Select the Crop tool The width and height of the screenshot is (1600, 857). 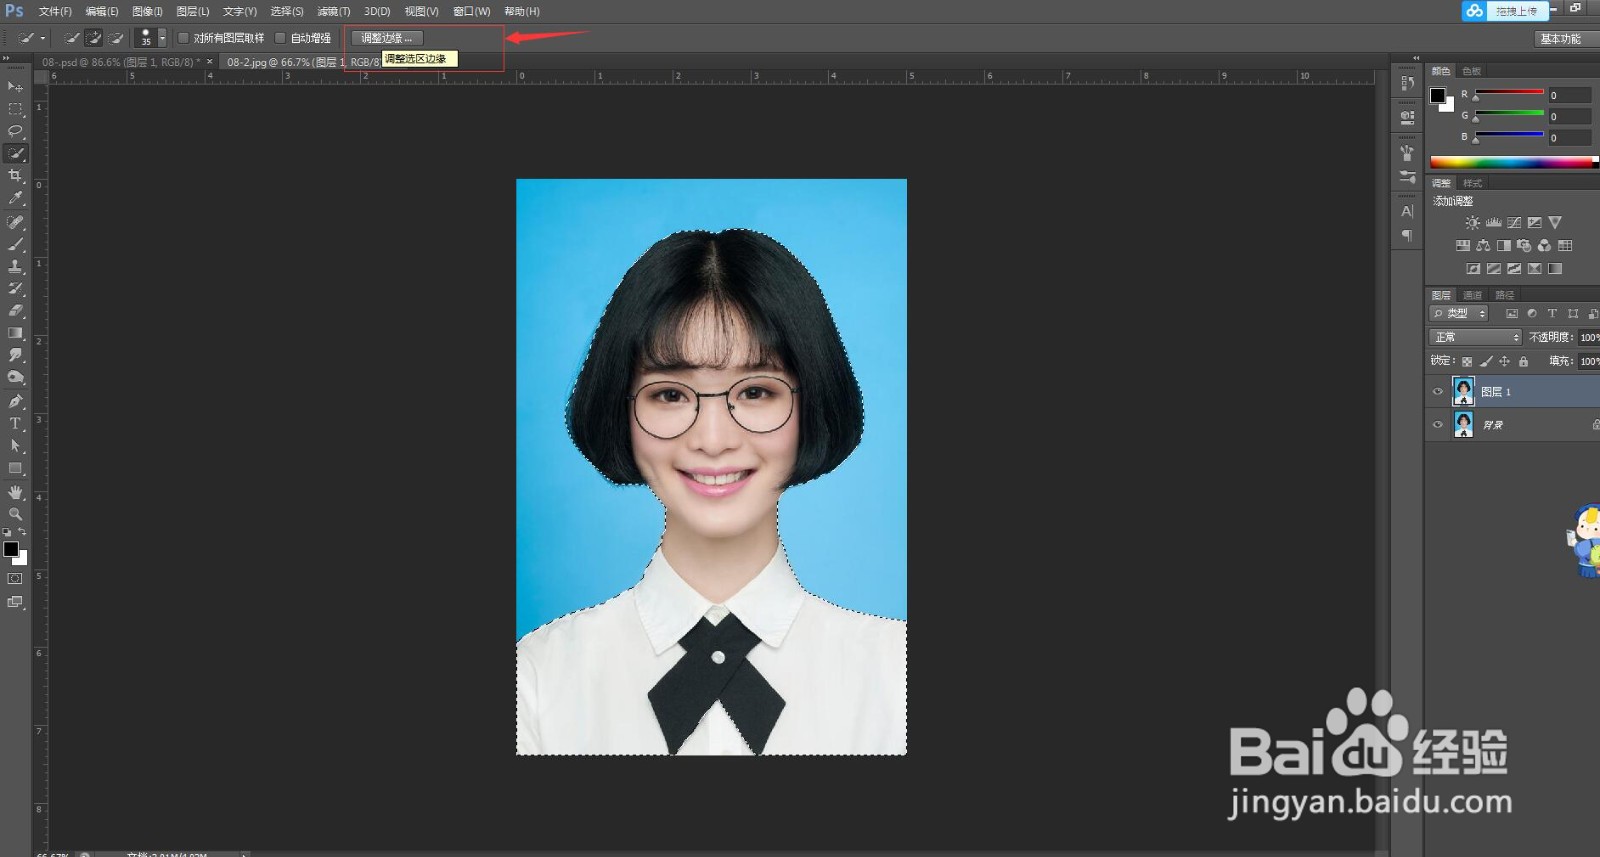15,176
